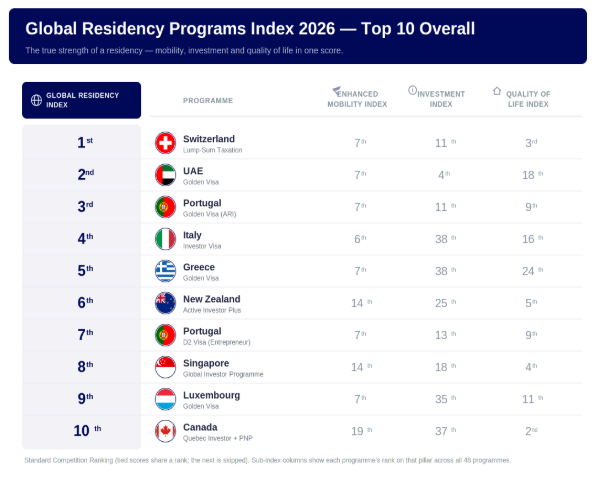The image size is (596, 482).
Task: Click Canada's 2nd Quality of Life rank
Action: [531, 431]
